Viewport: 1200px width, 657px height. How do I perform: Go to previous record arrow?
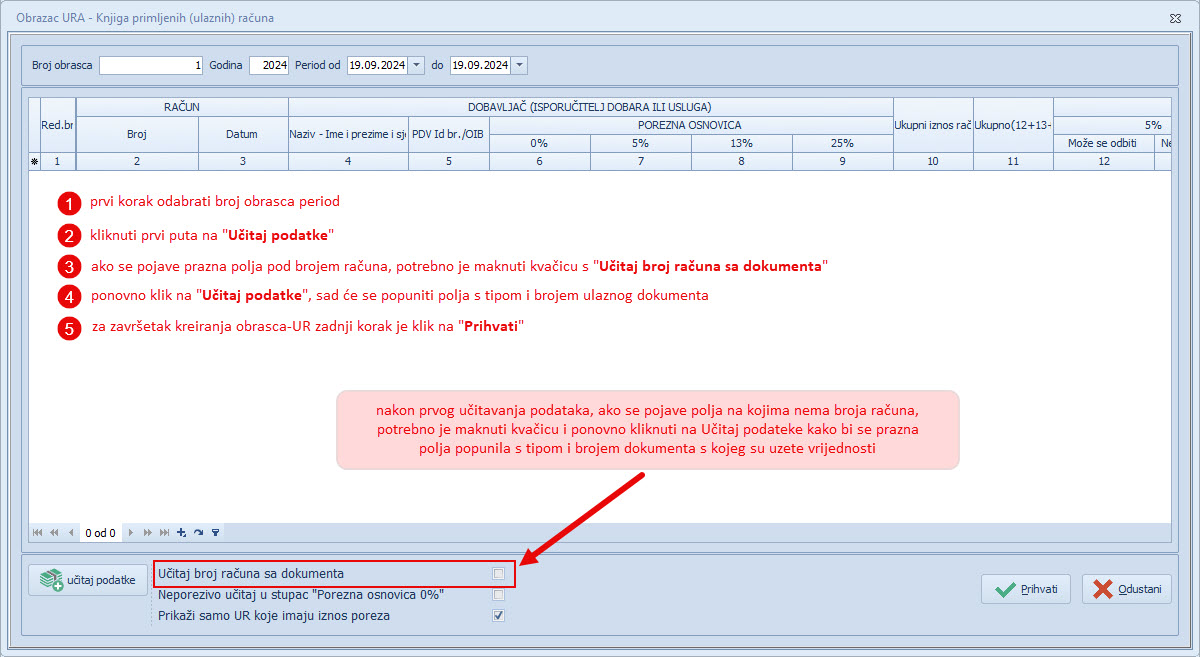coord(70,533)
